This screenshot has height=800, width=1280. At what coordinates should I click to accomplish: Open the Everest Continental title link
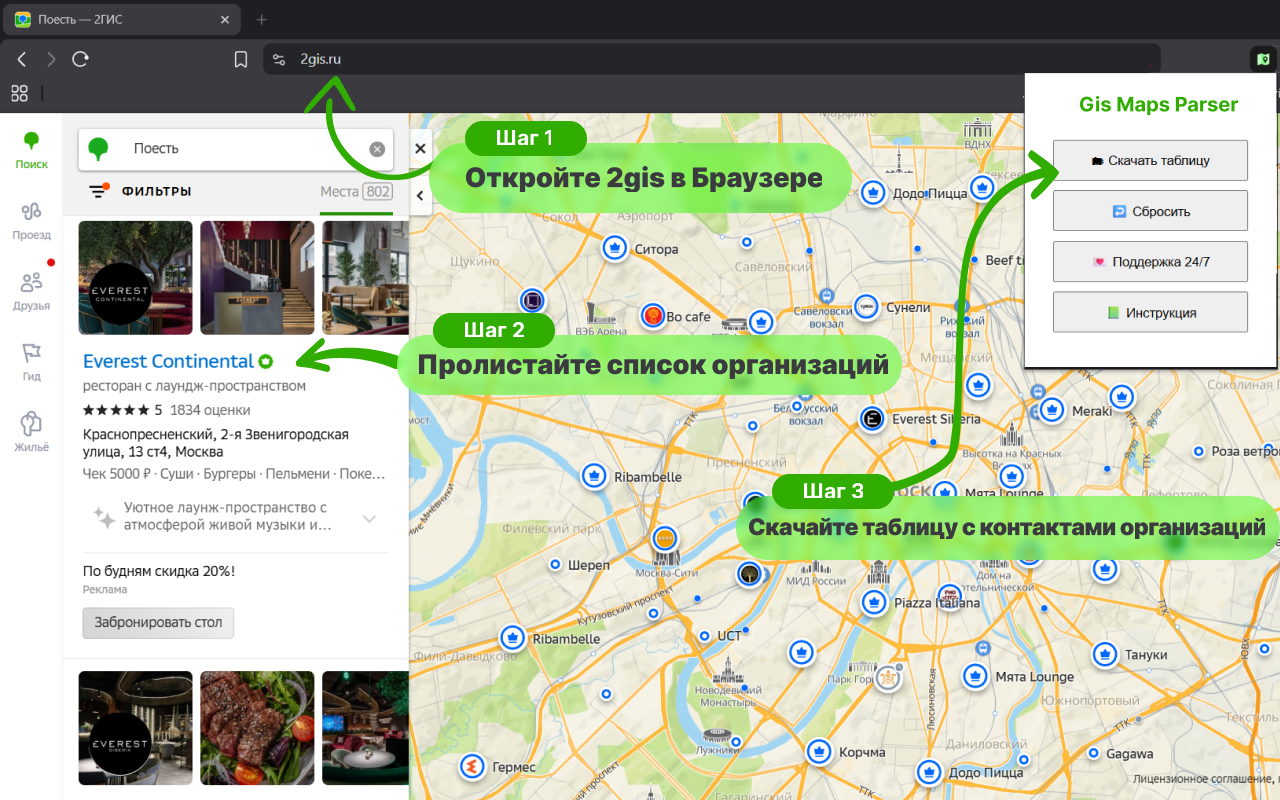[168, 361]
